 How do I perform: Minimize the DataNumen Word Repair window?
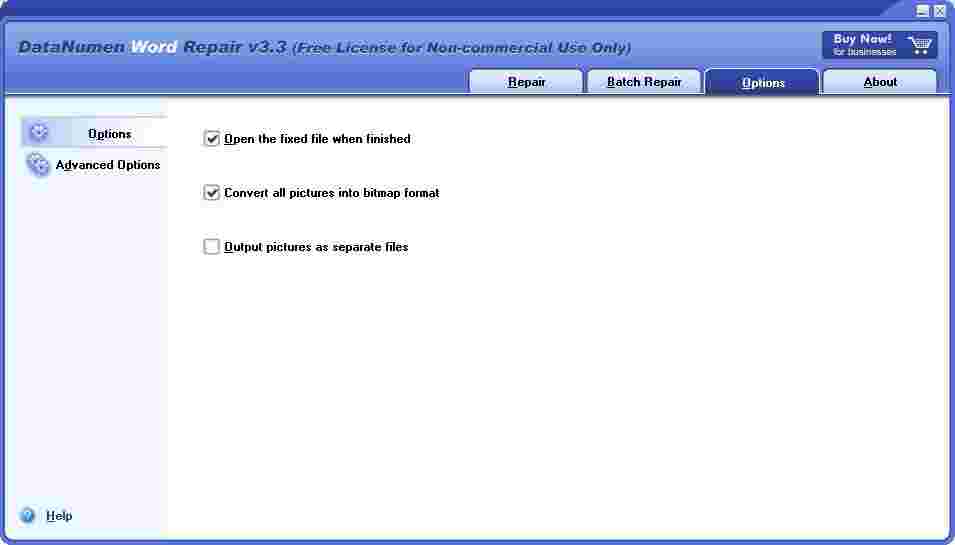pyautogui.click(x=923, y=11)
